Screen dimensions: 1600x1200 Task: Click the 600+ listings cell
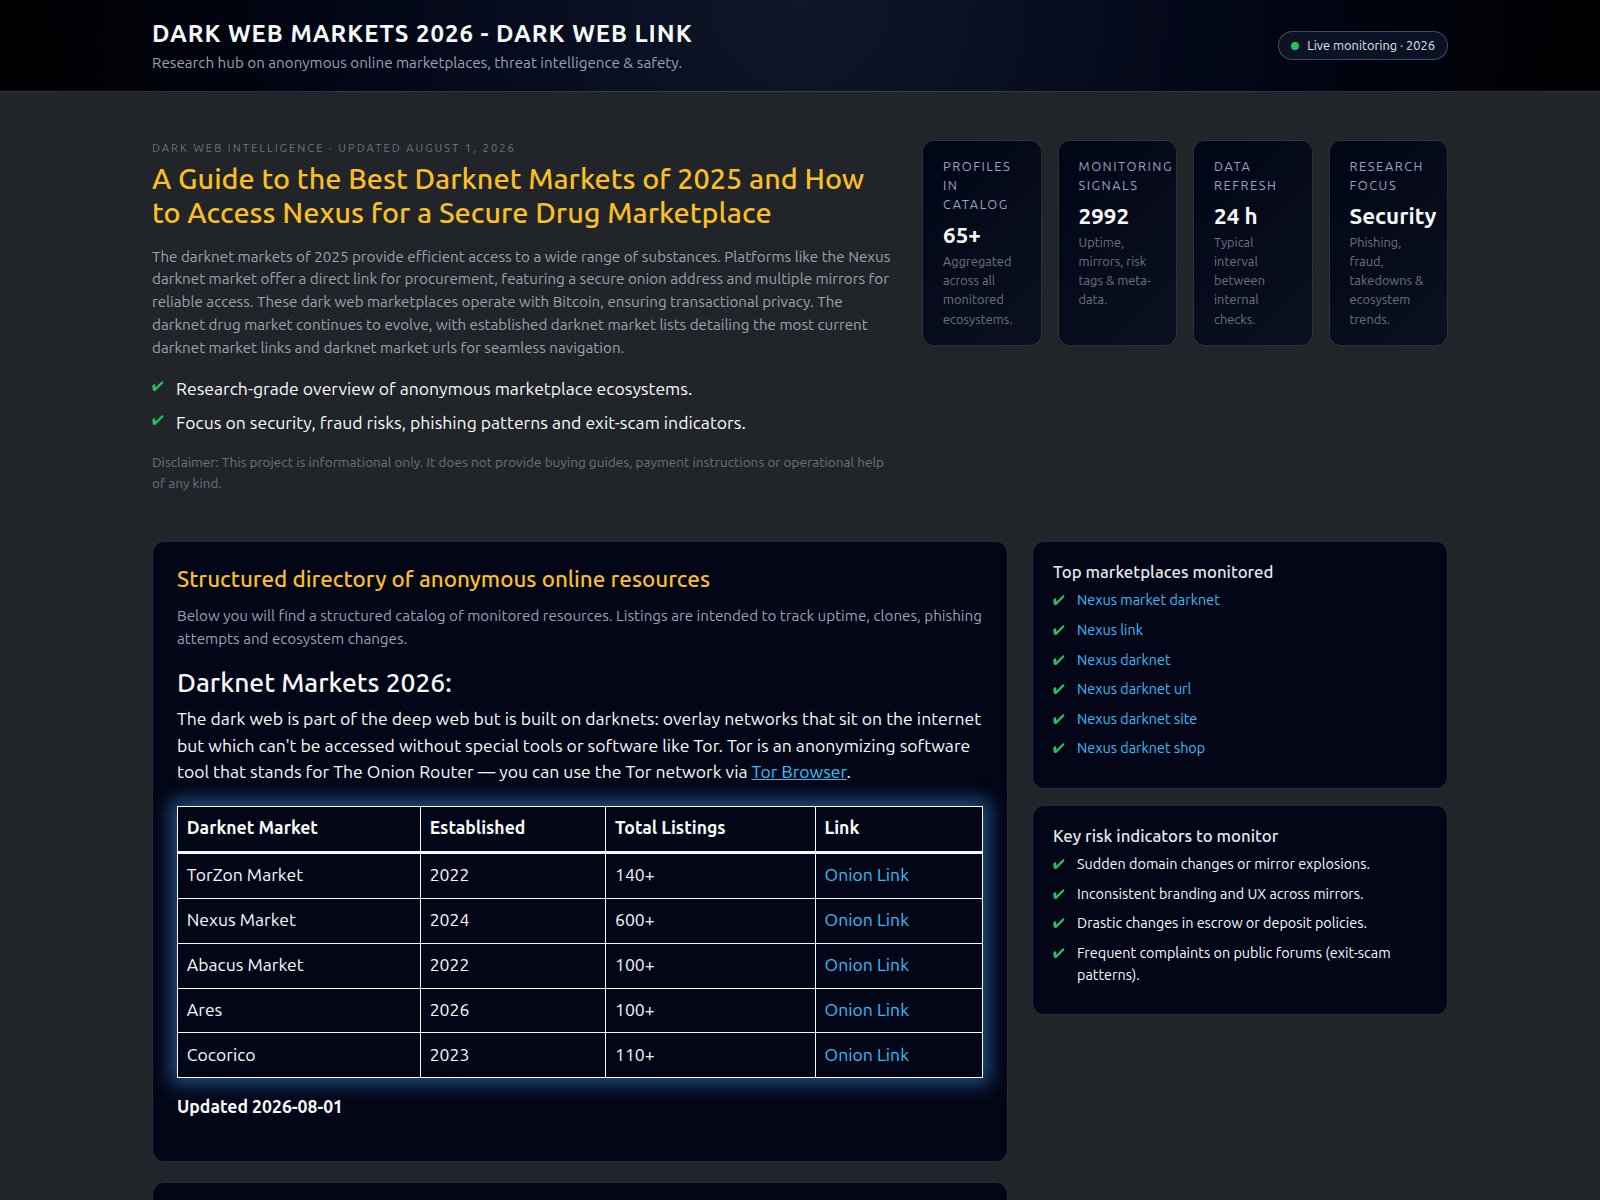(x=710, y=921)
